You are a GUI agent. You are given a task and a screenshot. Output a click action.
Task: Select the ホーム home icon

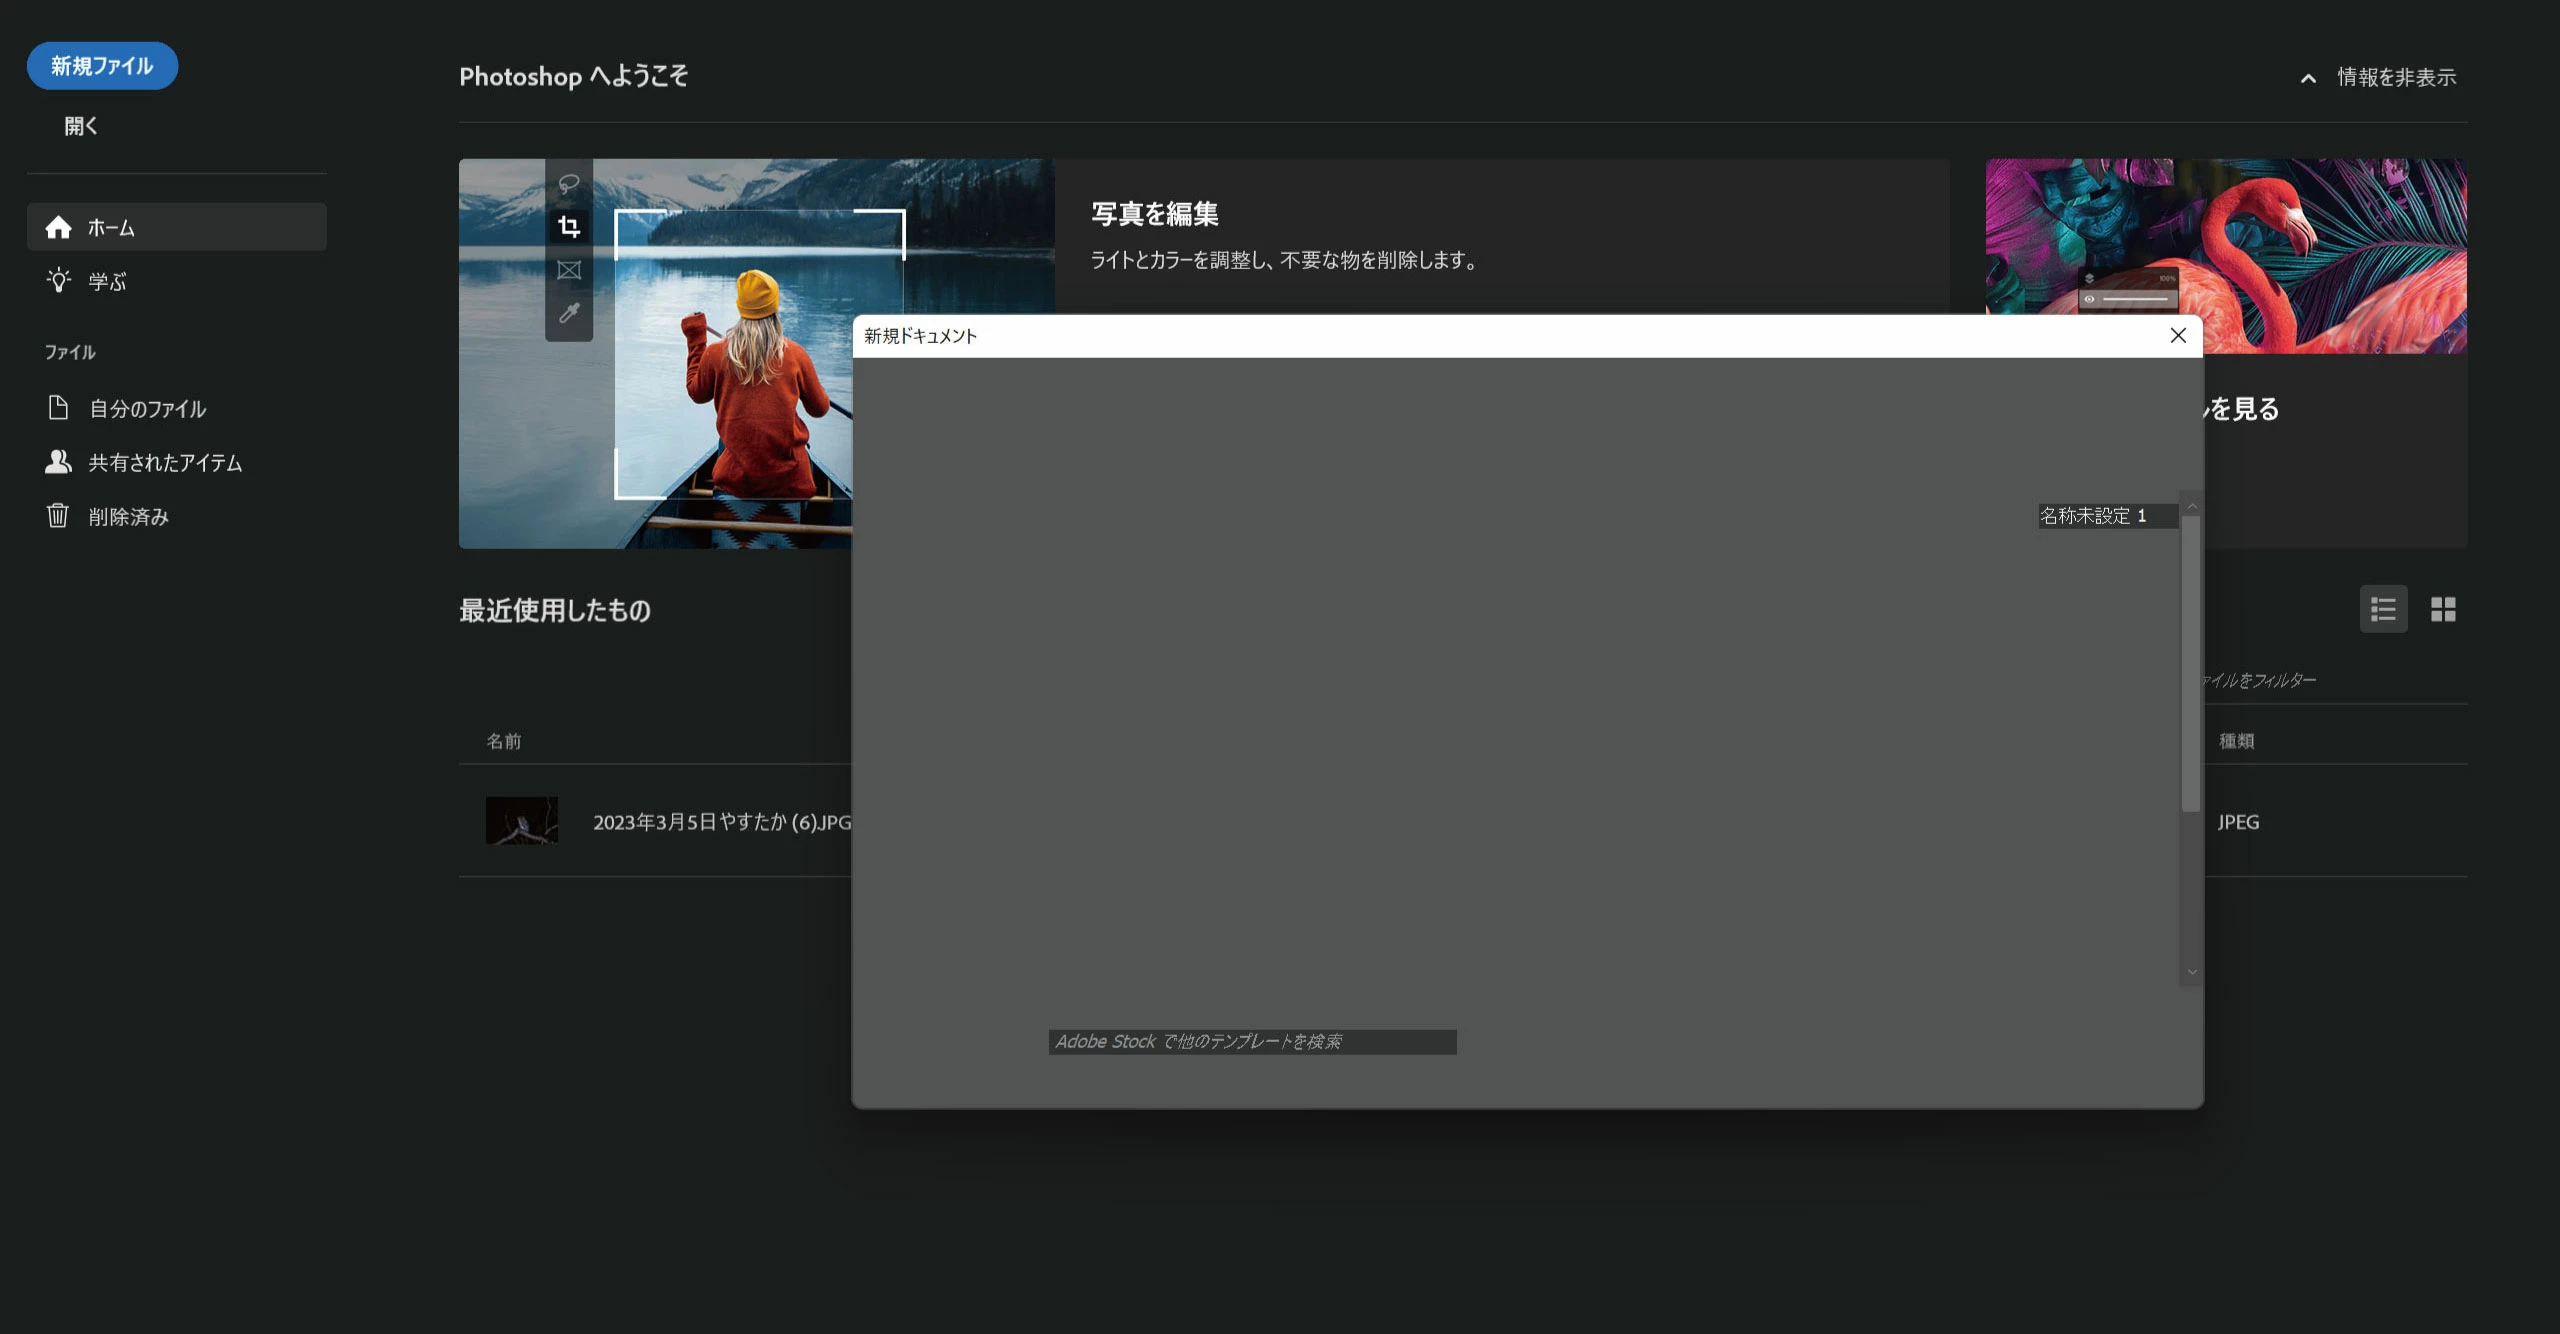coord(59,228)
